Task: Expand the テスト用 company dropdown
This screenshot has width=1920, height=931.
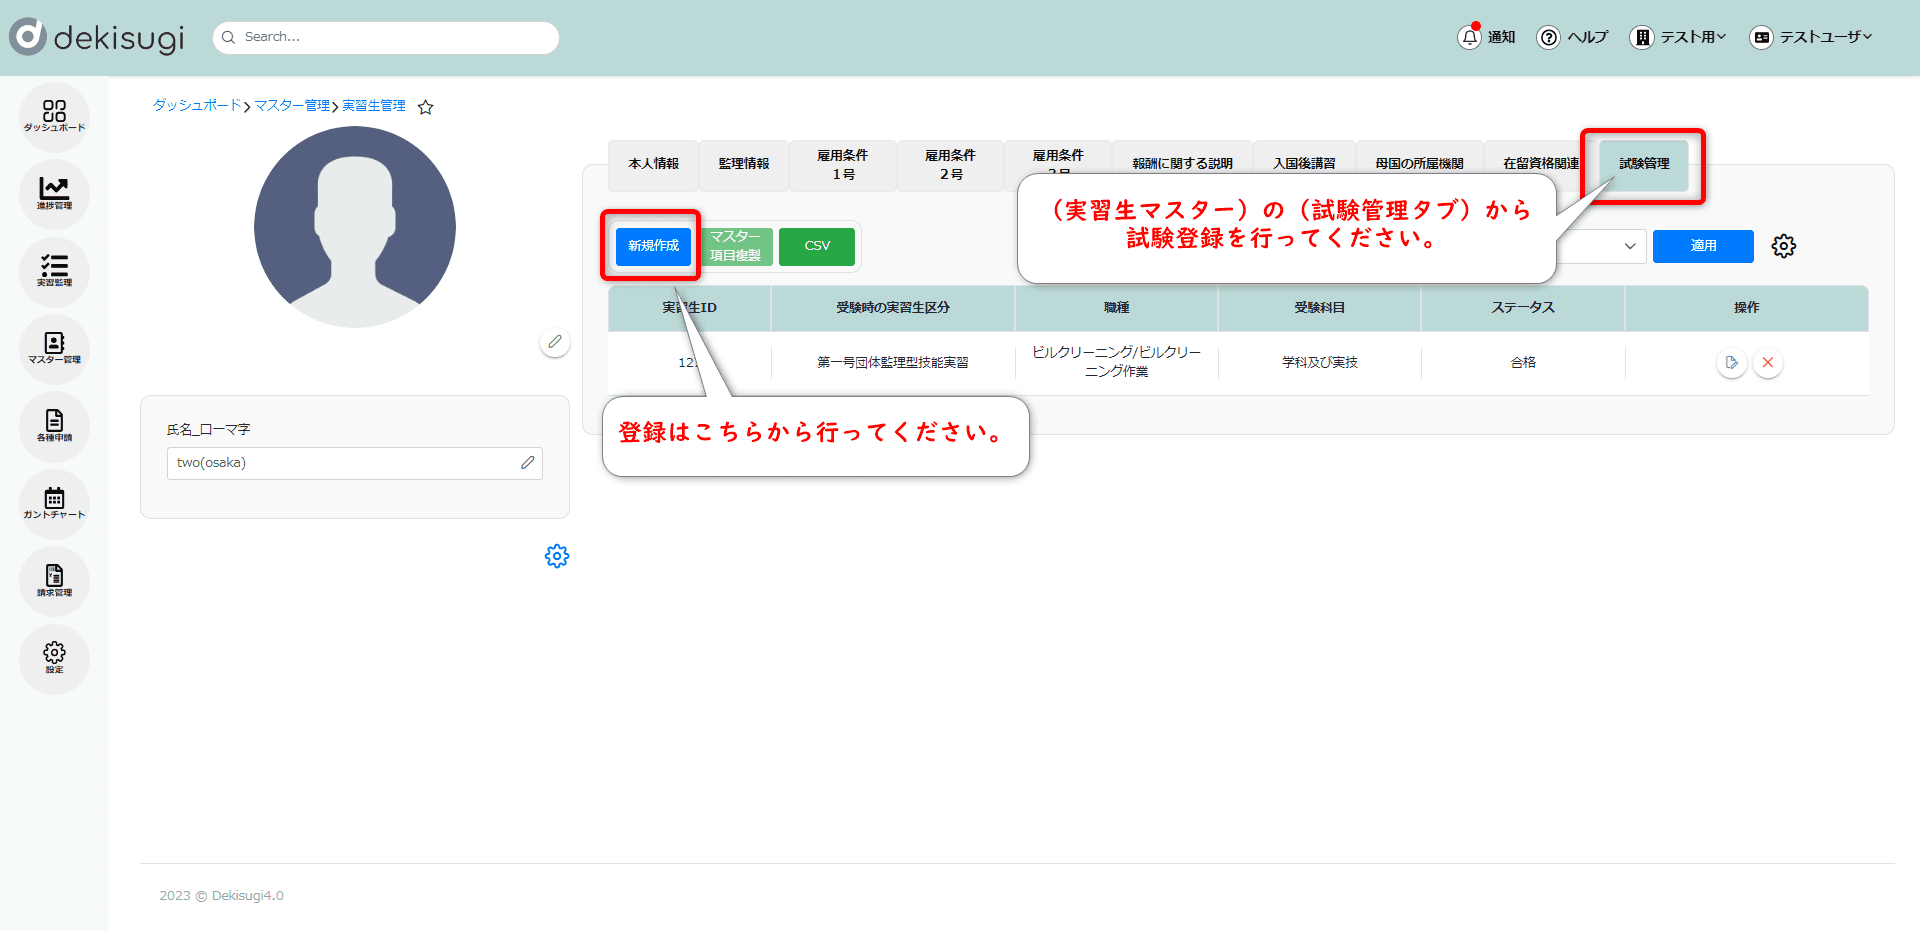Action: 1679,37
